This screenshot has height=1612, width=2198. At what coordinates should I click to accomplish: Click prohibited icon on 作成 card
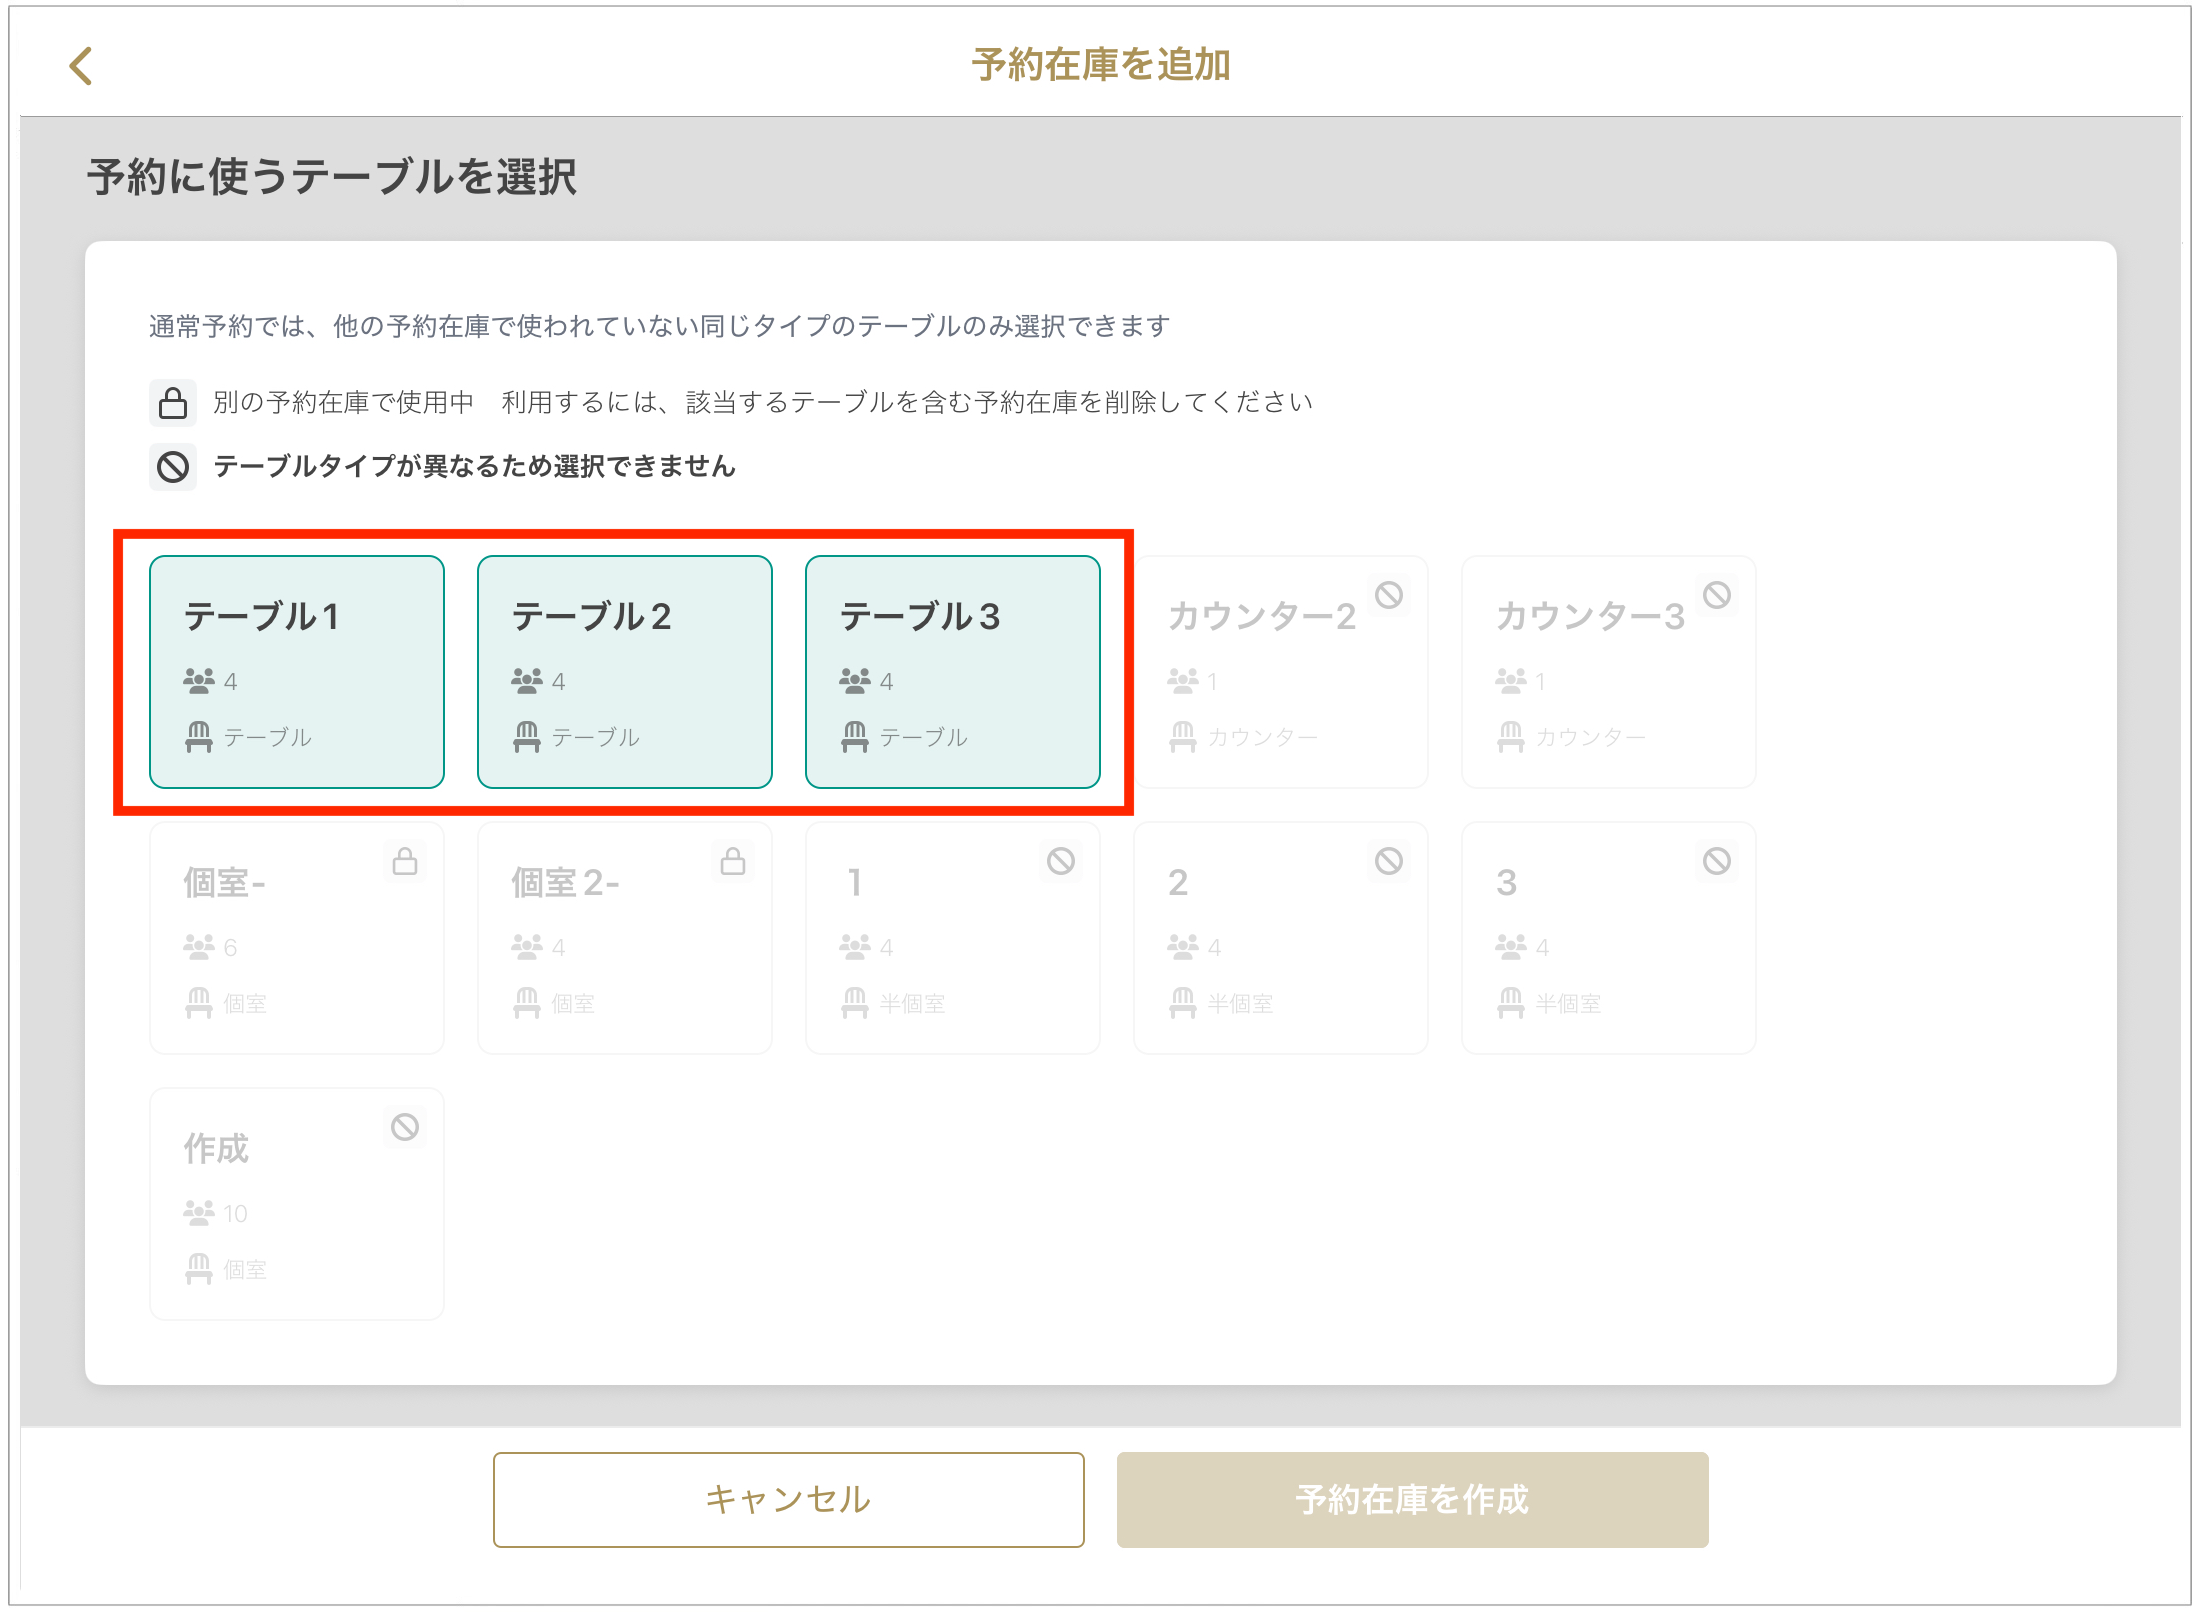click(405, 1128)
